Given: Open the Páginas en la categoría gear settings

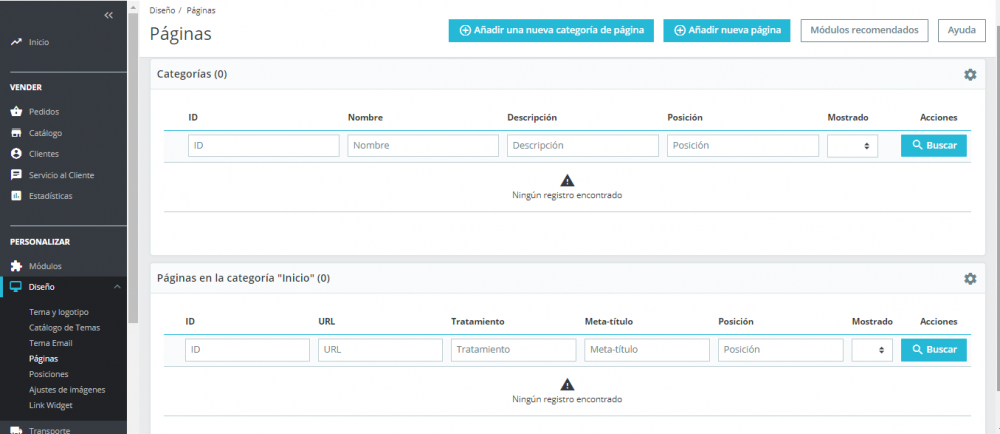Looking at the screenshot, I should pos(969,279).
